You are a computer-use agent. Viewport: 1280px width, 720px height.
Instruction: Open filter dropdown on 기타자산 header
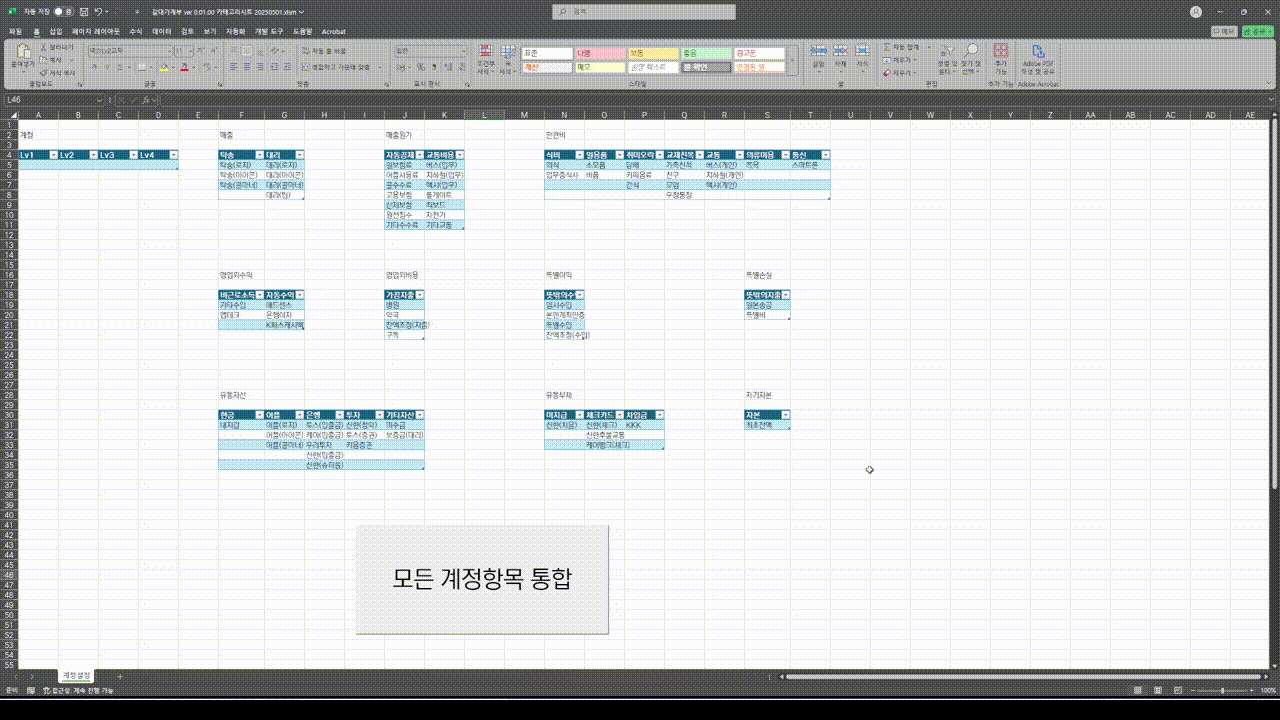pyautogui.click(x=419, y=414)
